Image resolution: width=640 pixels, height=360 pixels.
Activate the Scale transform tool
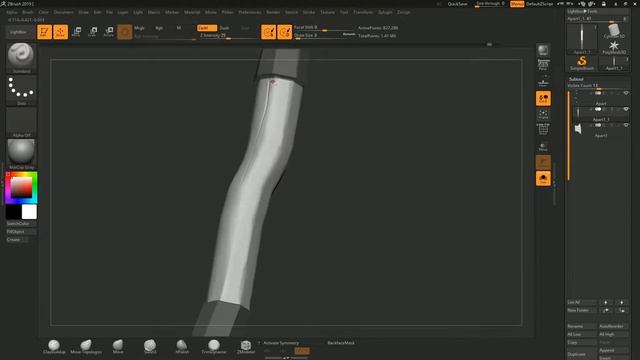pos(93,32)
